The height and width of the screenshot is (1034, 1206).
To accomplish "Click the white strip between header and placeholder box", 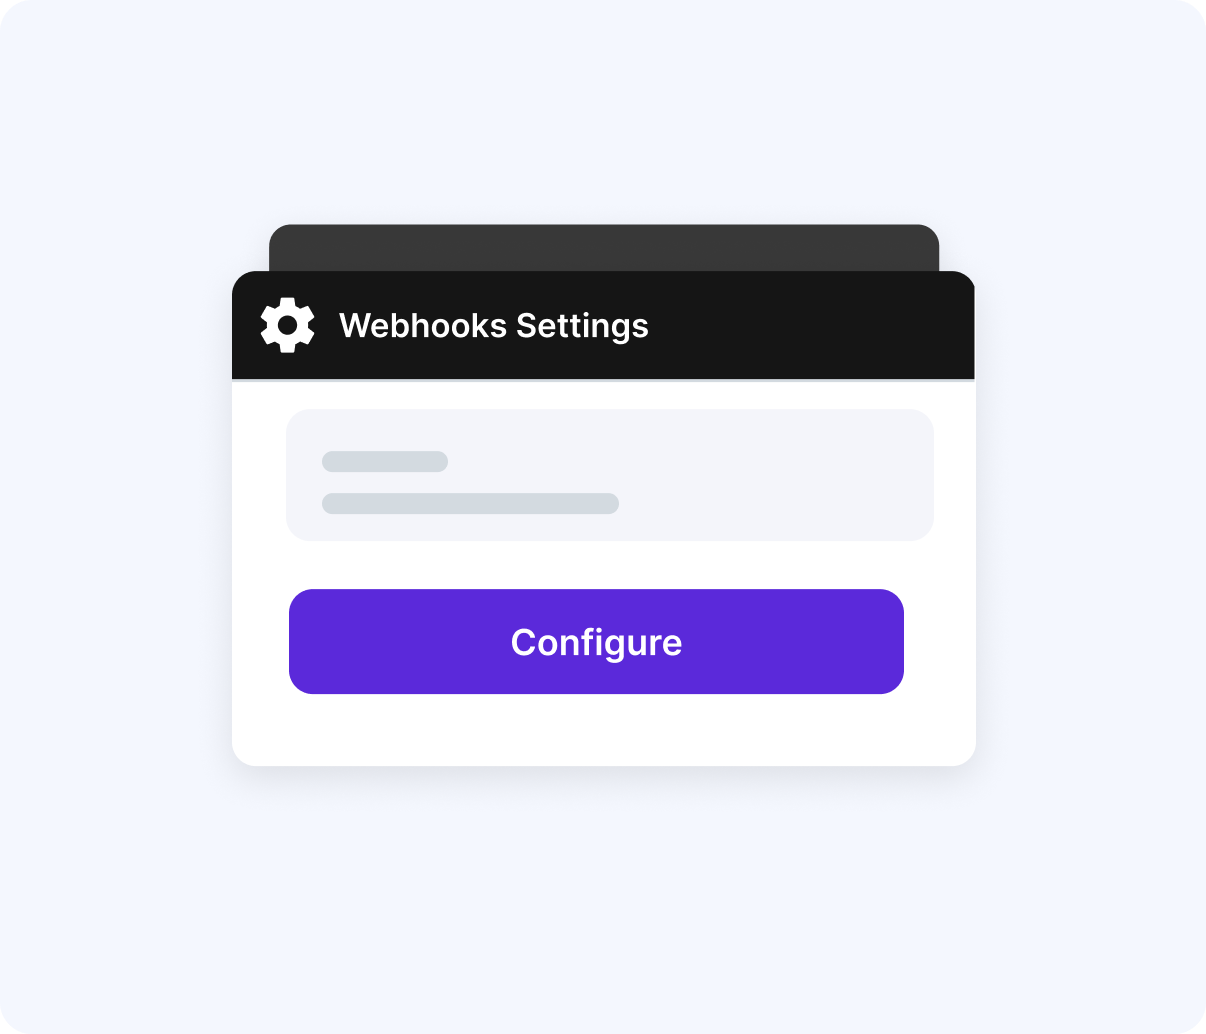I will pyautogui.click(x=603, y=395).
